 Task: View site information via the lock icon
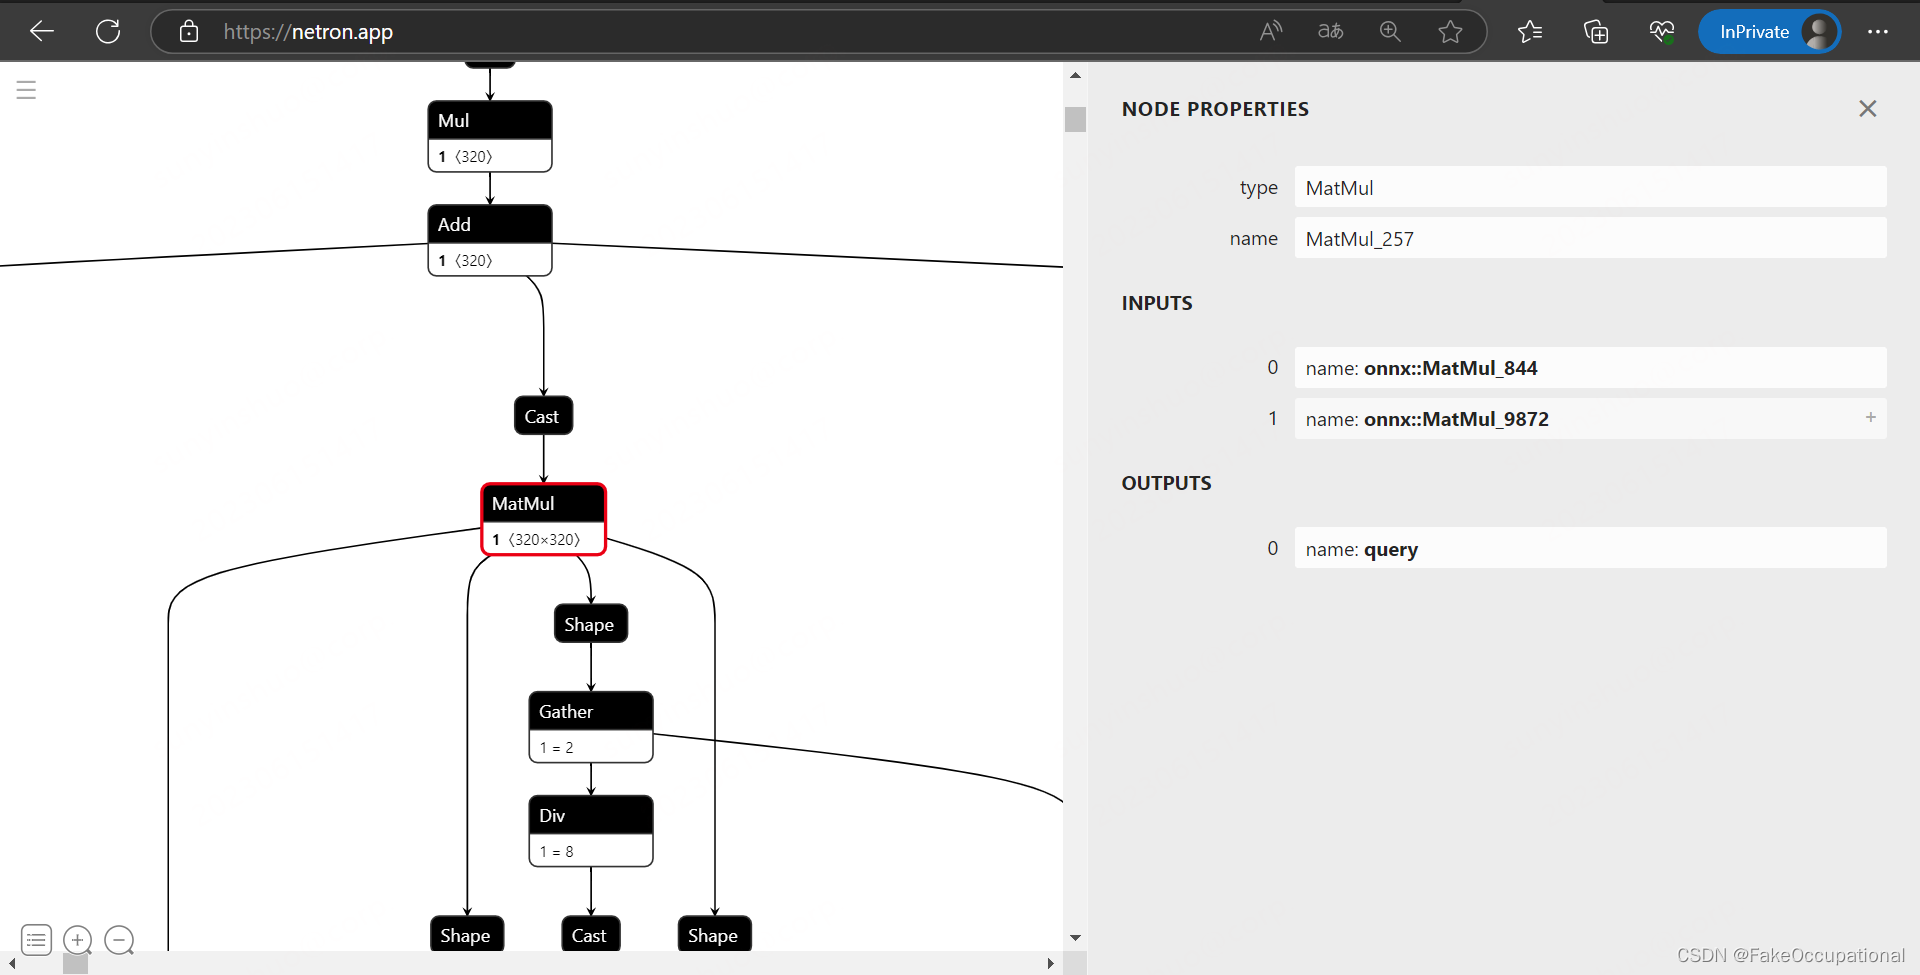click(188, 31)
